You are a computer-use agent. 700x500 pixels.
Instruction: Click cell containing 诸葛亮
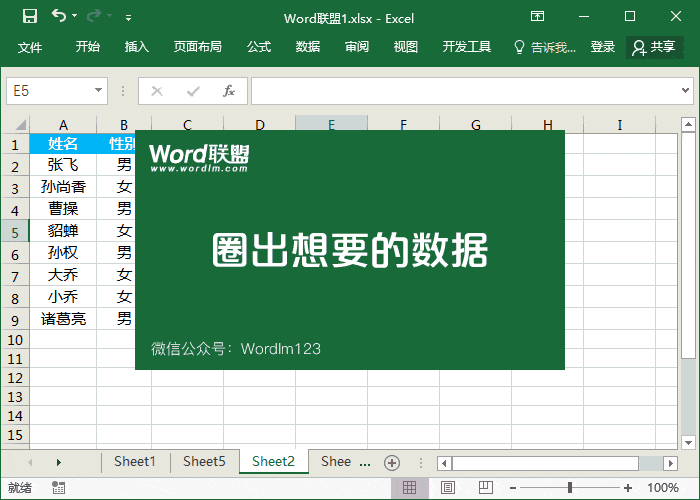coord(63,318)
